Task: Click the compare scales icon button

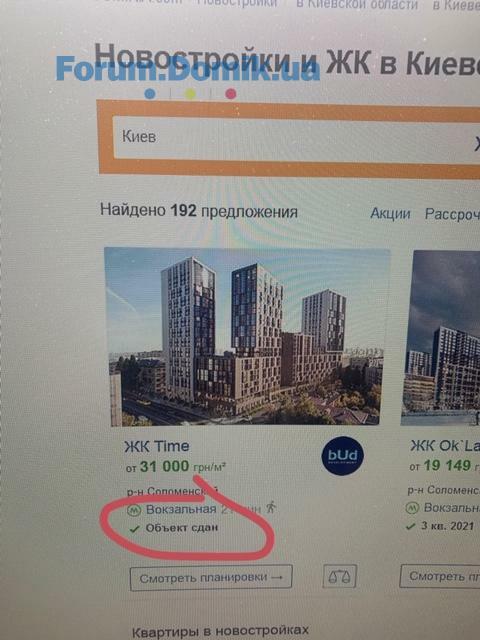Action: click(x=340, y=576)
